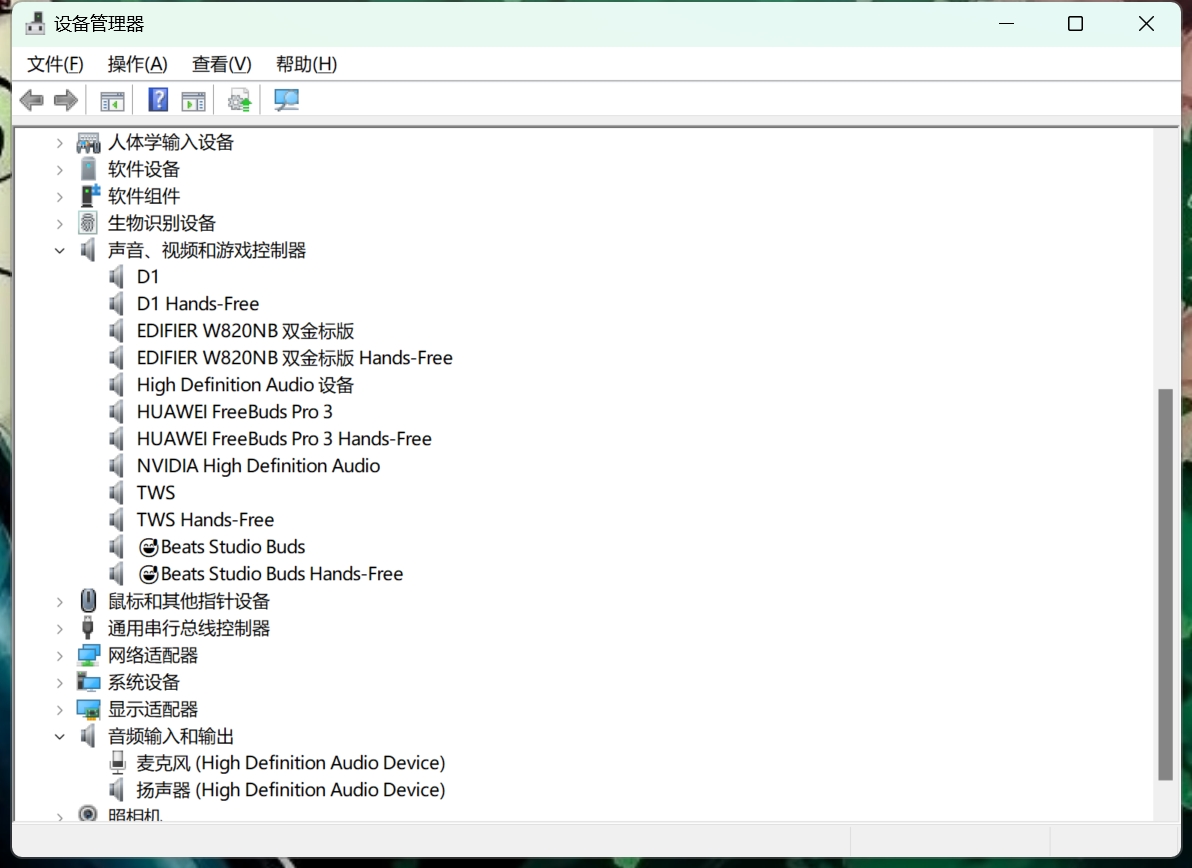The height and width of the screenshot is (868, 1192).
Task: Select the 软件组件 puzzle-piece icon
Action: point(89,196)
